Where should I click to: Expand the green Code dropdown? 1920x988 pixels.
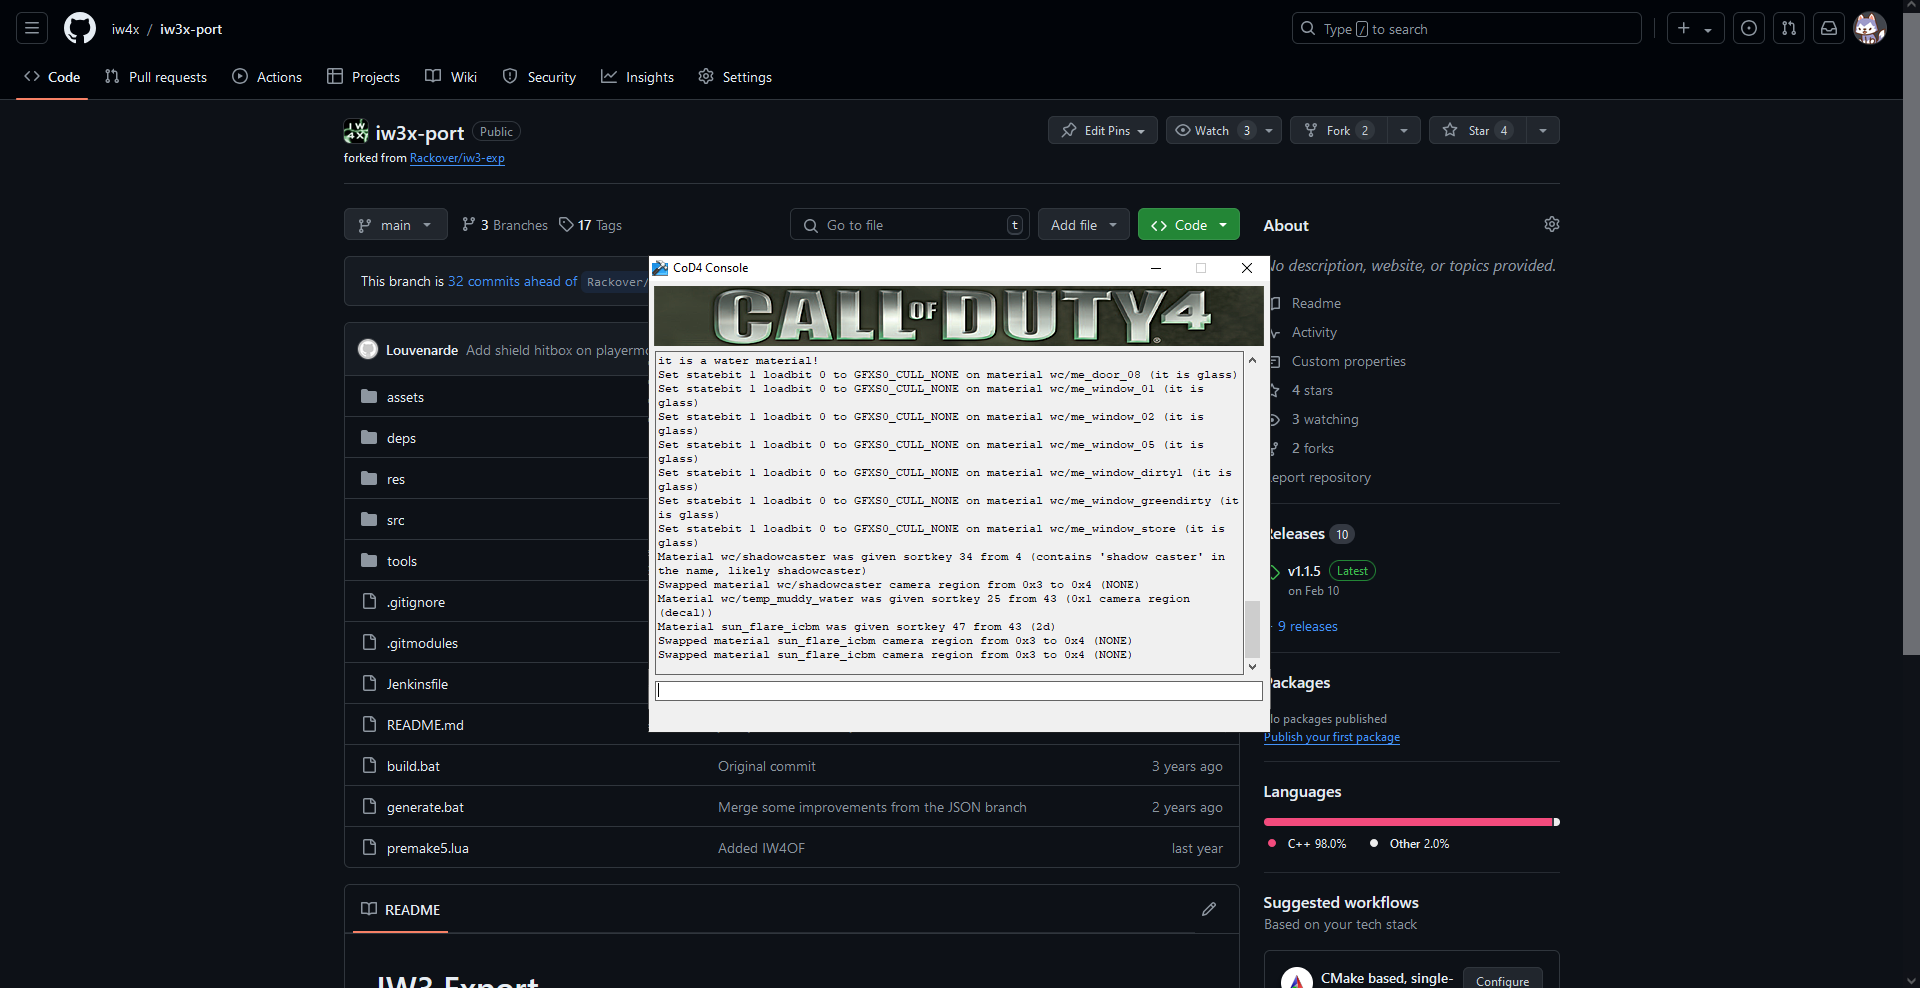1188,225
